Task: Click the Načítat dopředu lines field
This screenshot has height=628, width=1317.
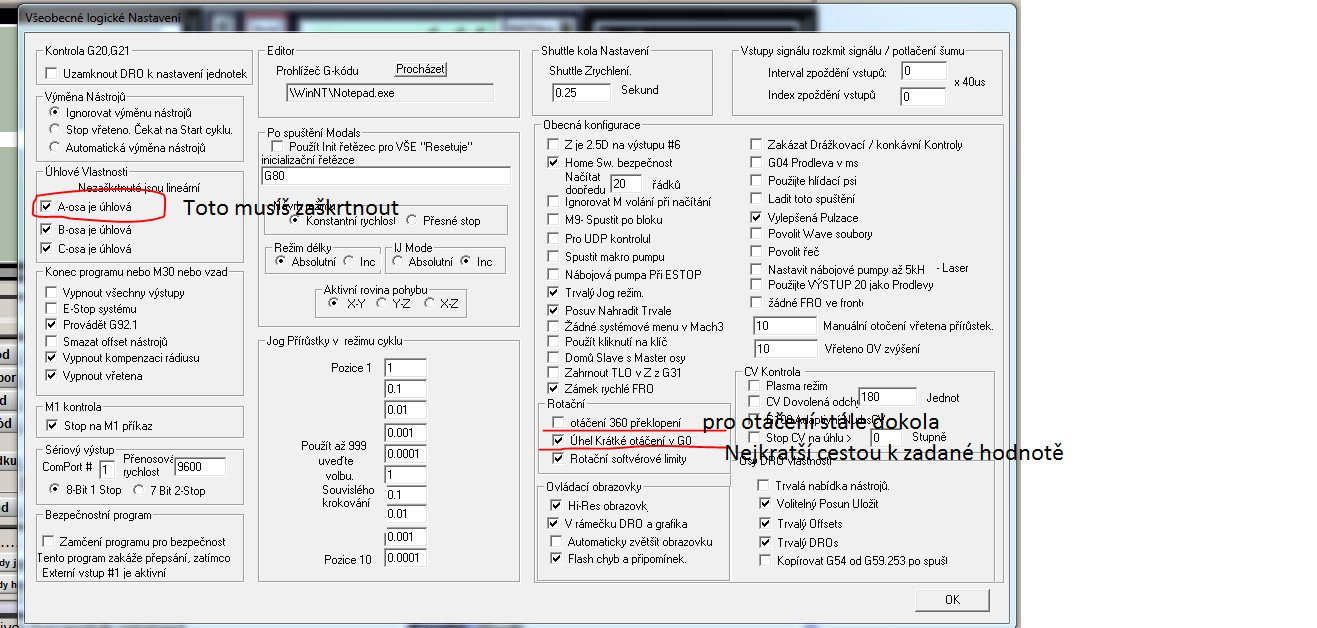Action: (x=625, y=184)
